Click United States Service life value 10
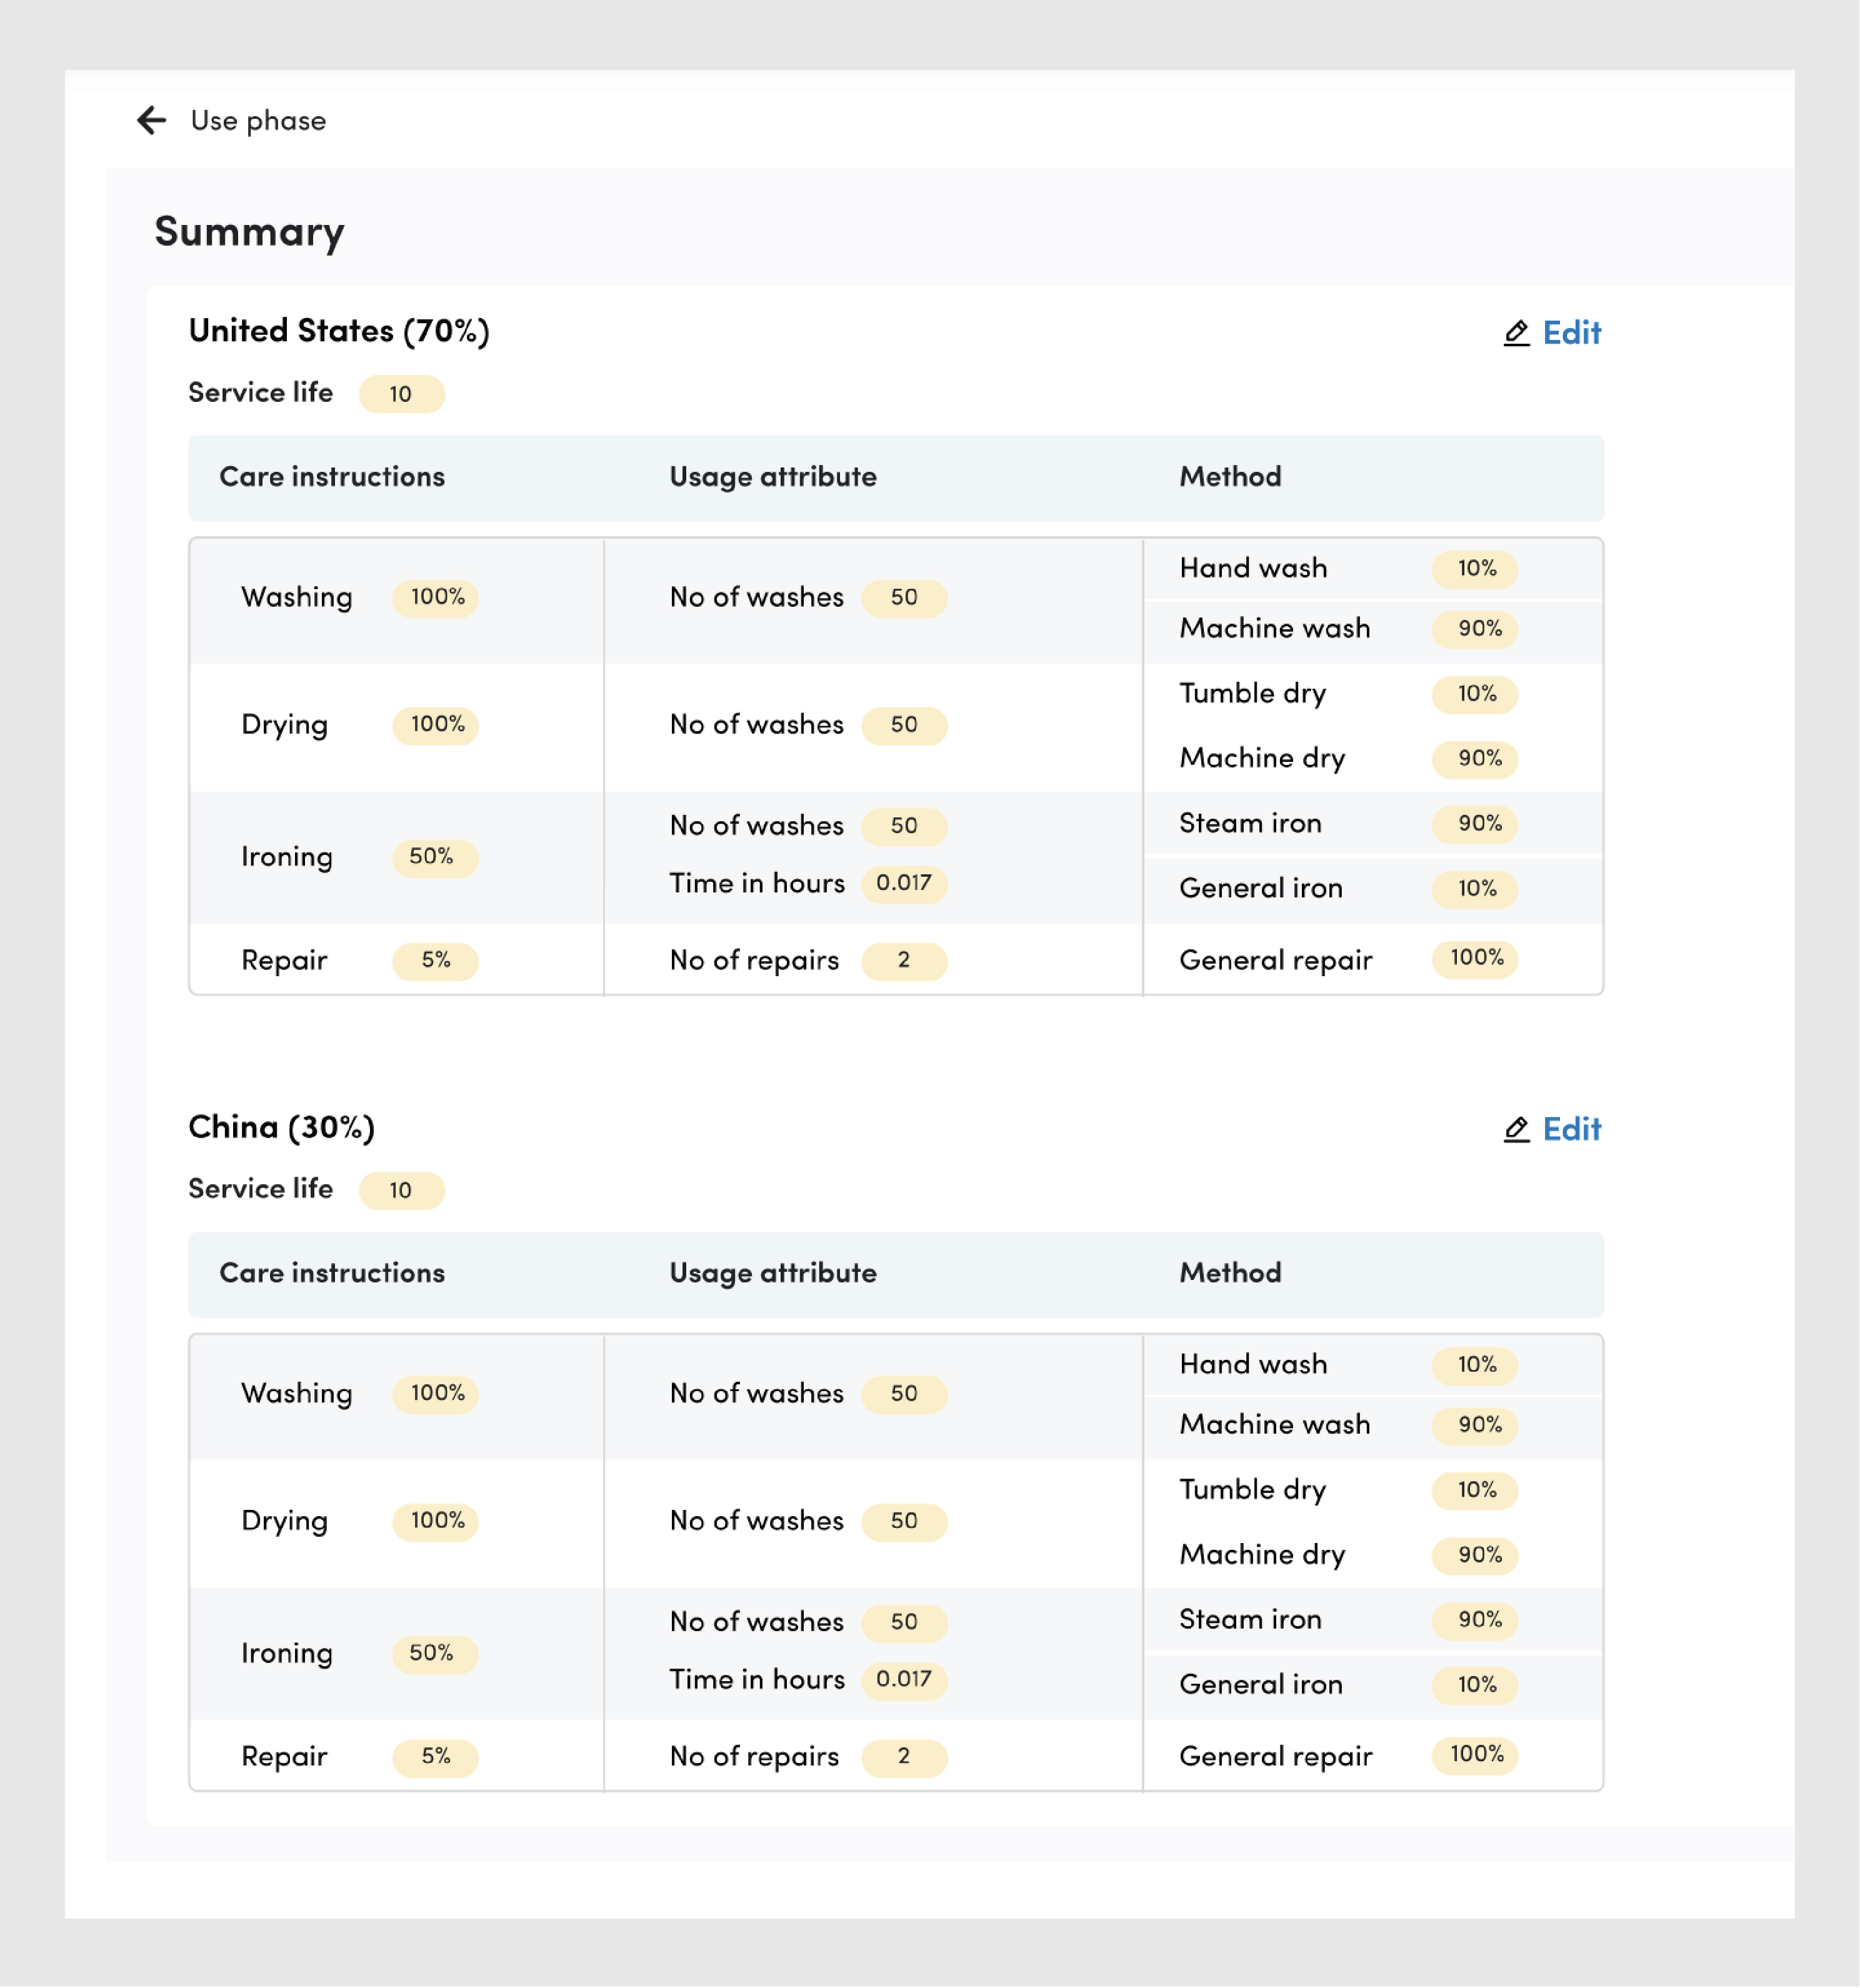The width and height of the screenshot is (1860, 1988). point(401,394)
